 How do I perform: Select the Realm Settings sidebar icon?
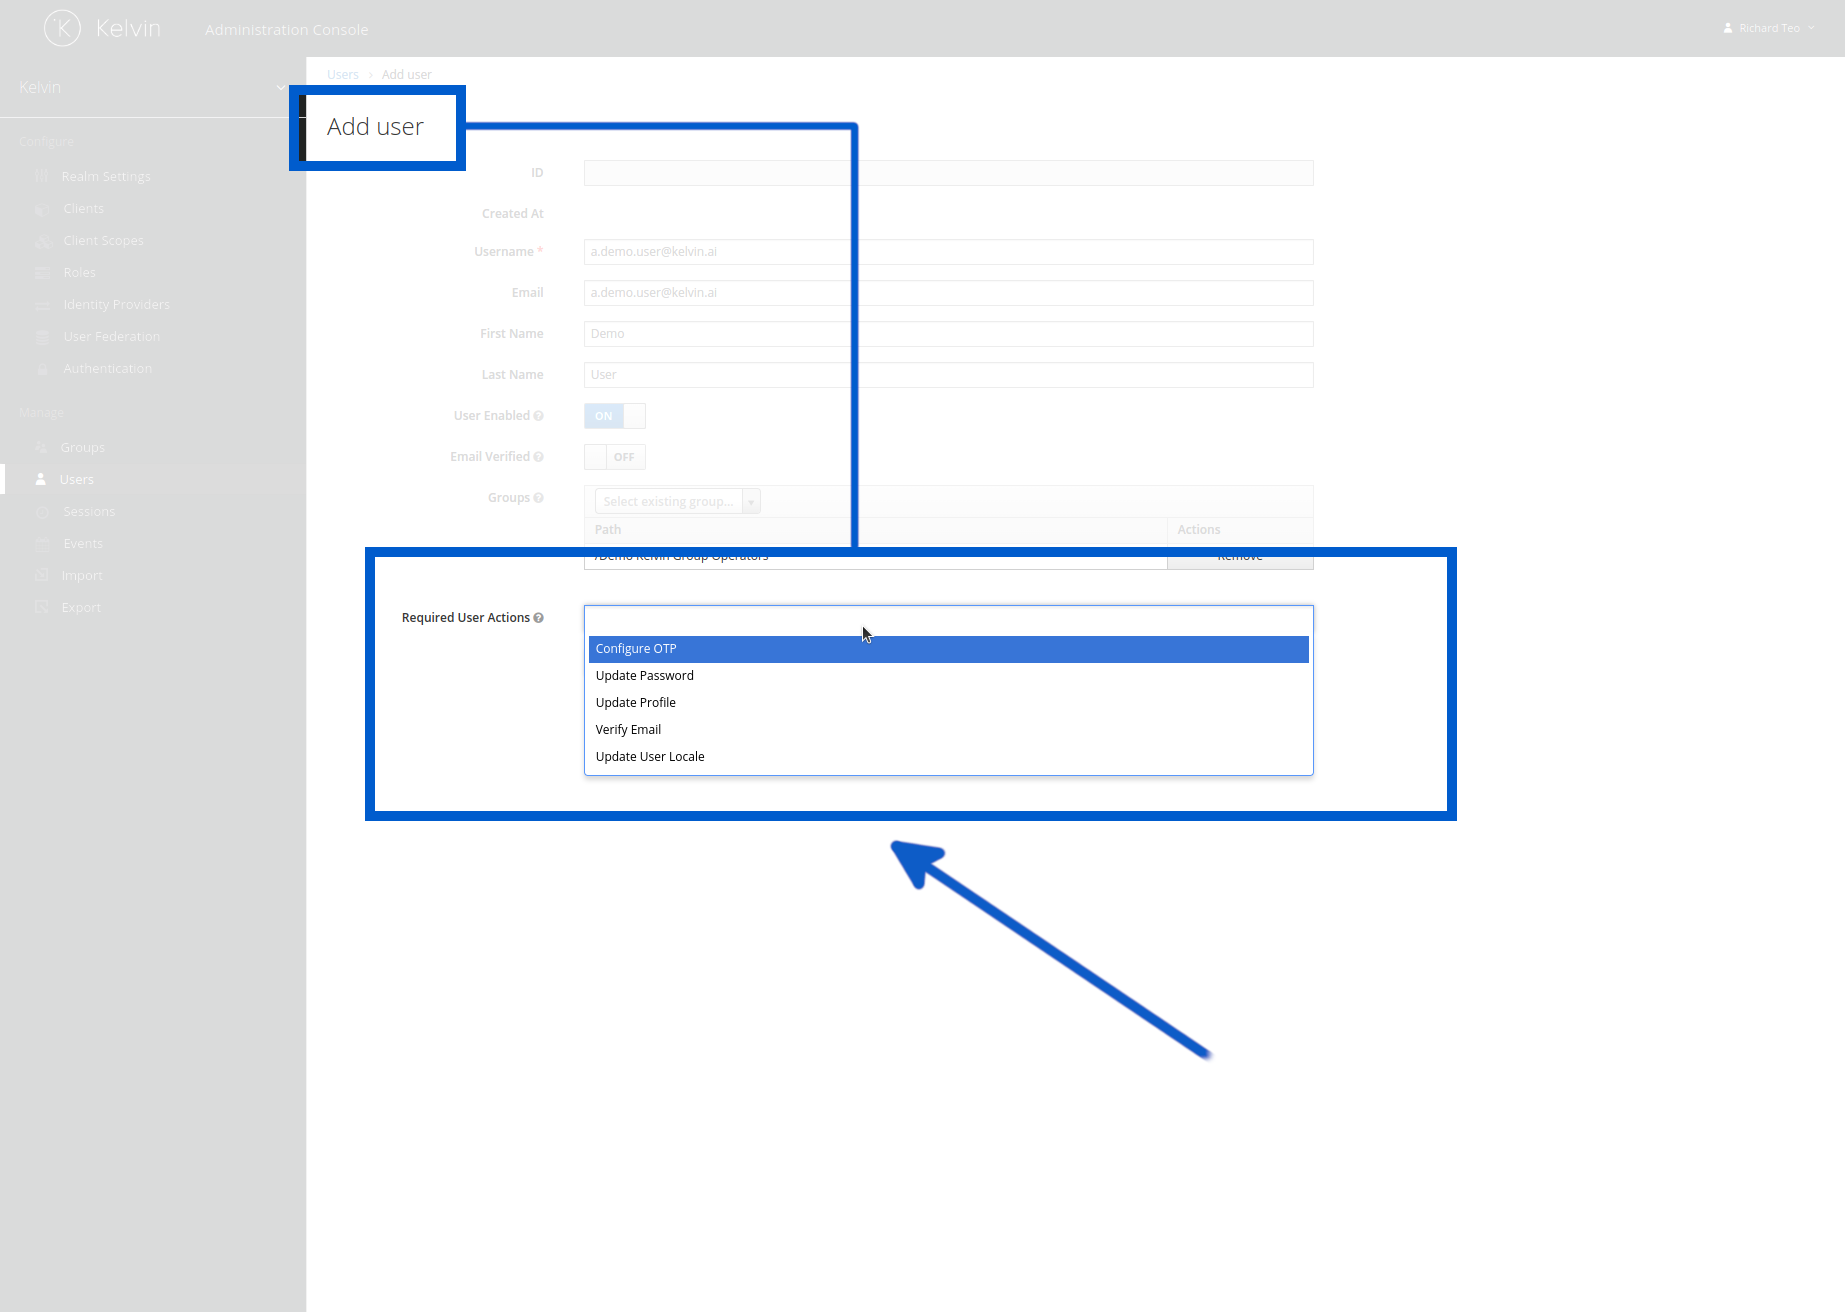point(42,176)
